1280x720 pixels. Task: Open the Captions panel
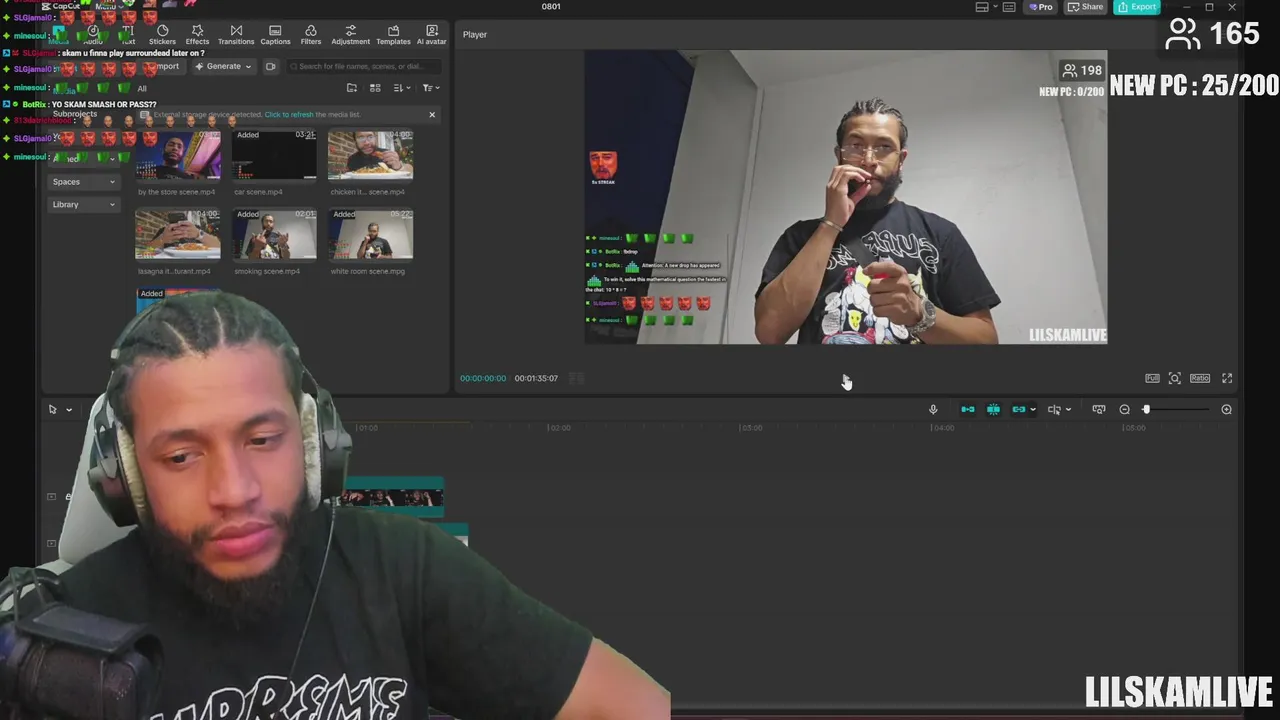pyautogui.click(x=275, y=35)
